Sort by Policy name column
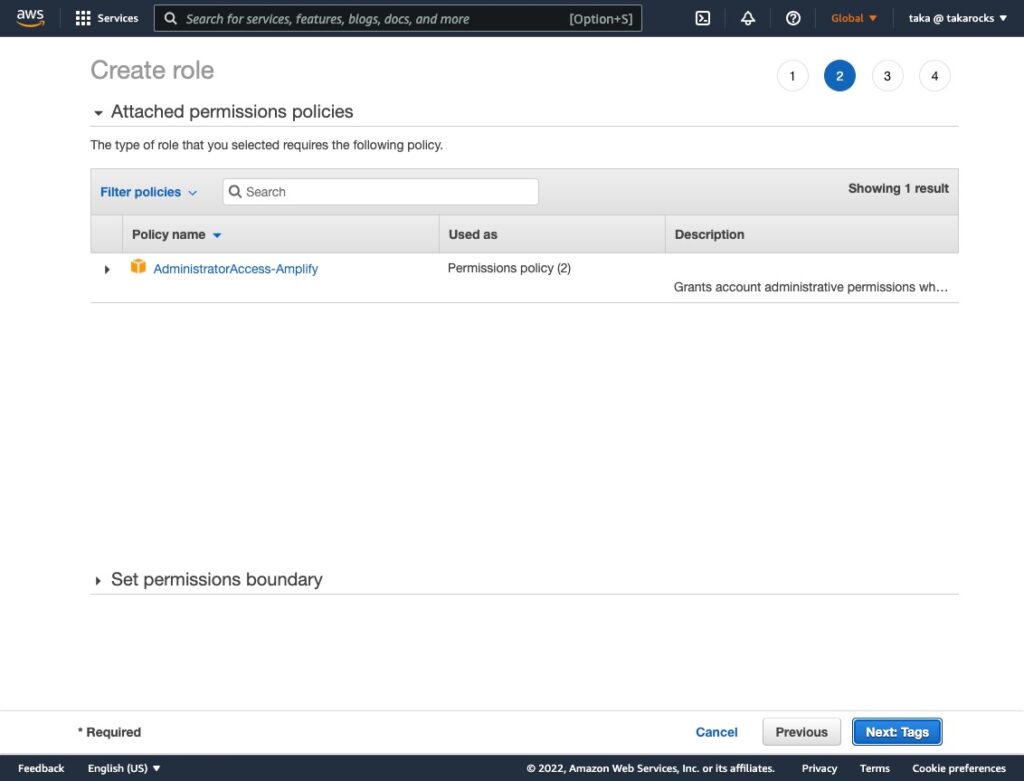The width and height of the screenshot is (1024, 781). pos(176,234)
